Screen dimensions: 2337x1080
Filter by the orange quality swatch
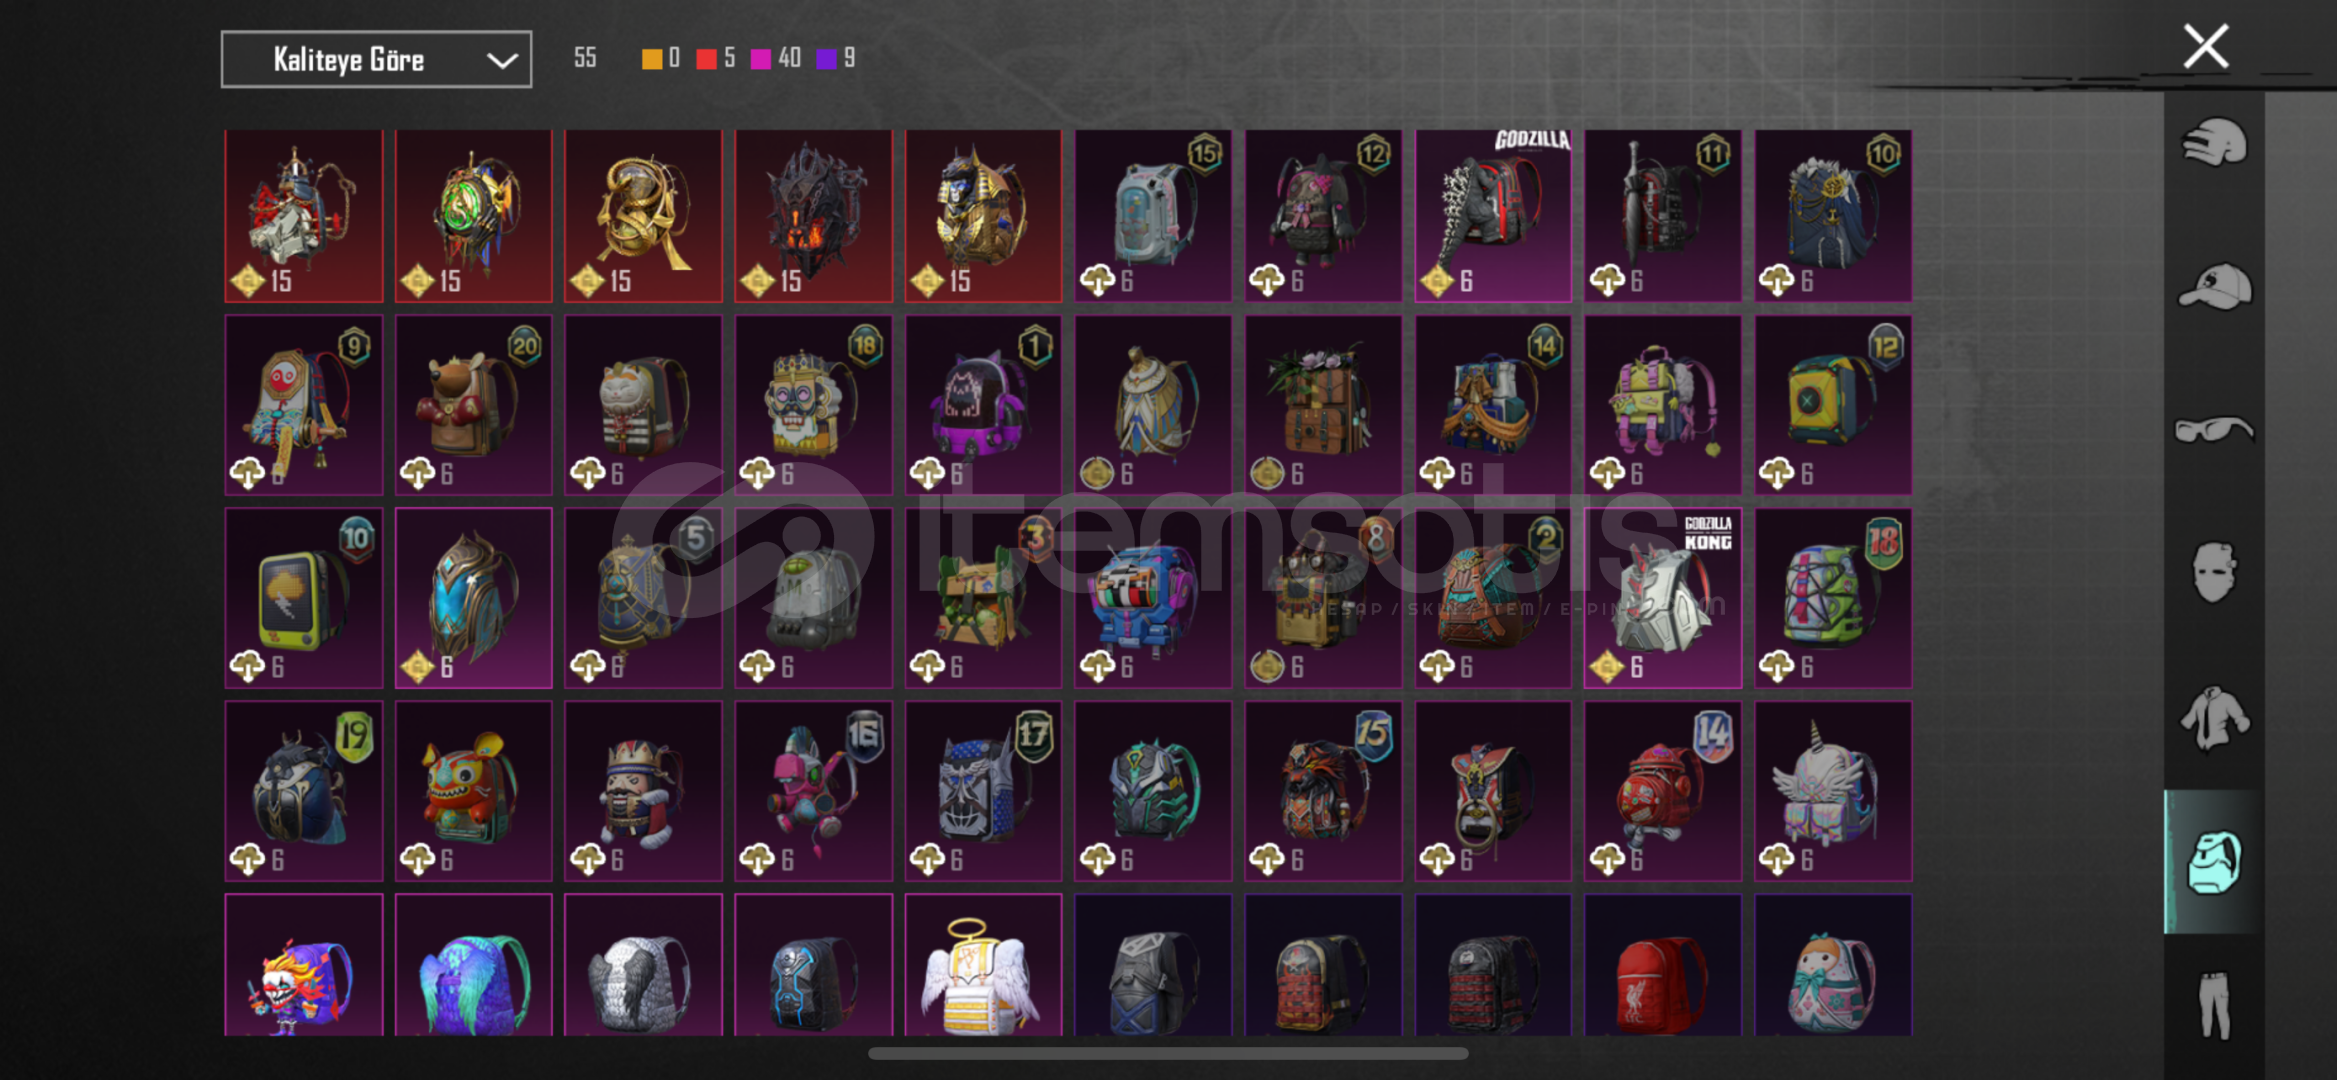651,58
